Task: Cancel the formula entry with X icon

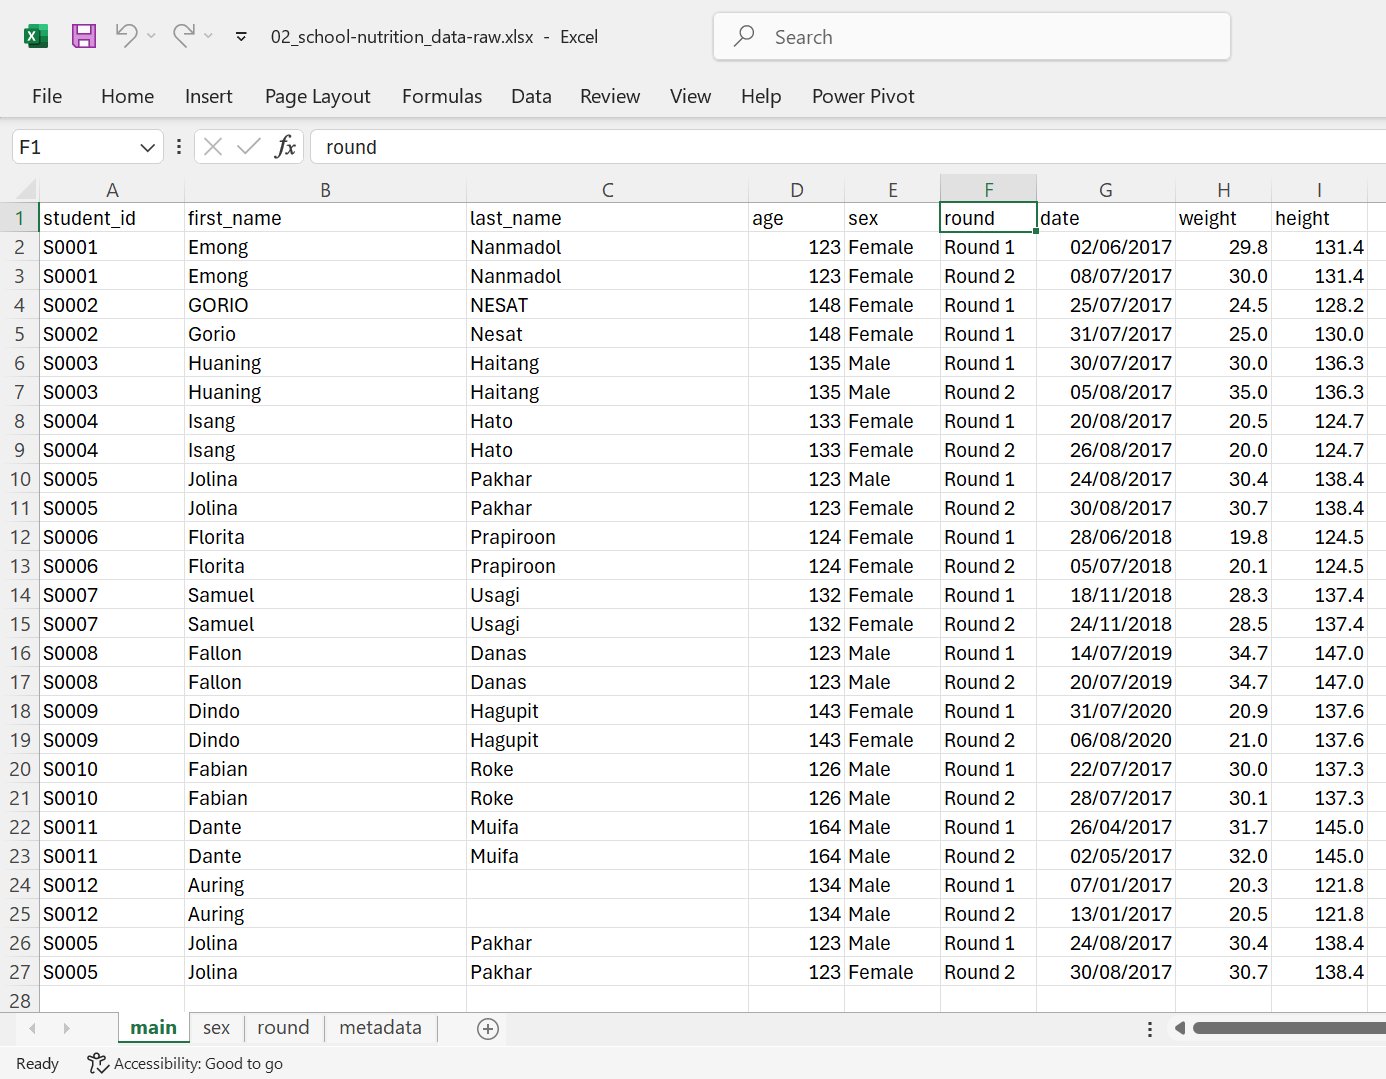Action: click(x=212, y=147)
